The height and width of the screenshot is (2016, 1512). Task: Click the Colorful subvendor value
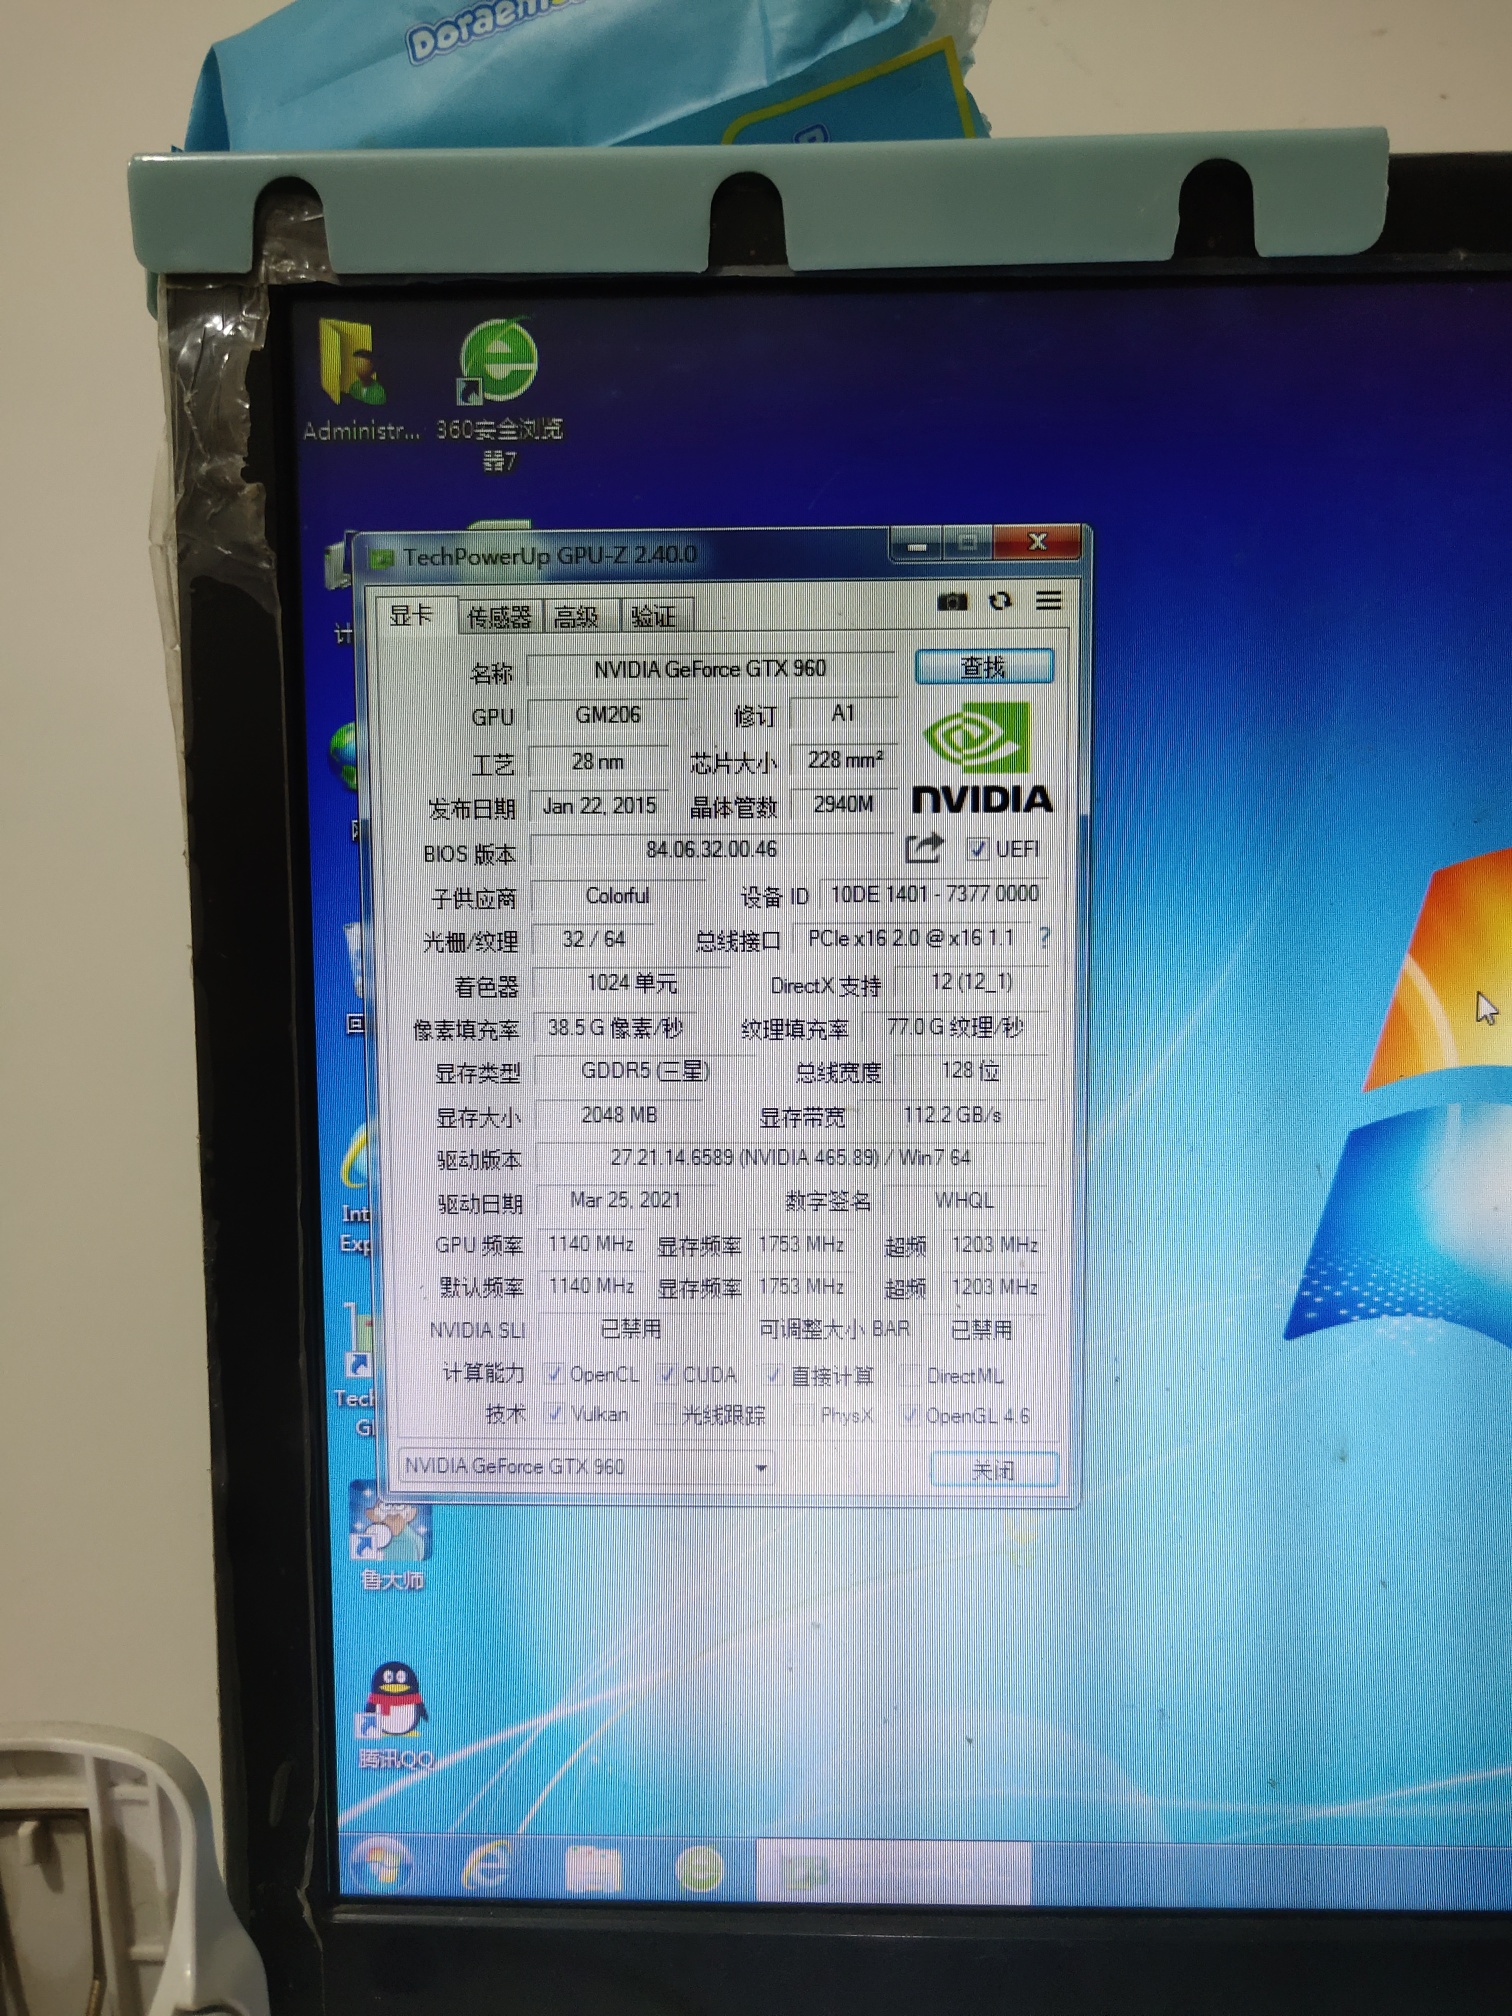(x=617, y=895)
